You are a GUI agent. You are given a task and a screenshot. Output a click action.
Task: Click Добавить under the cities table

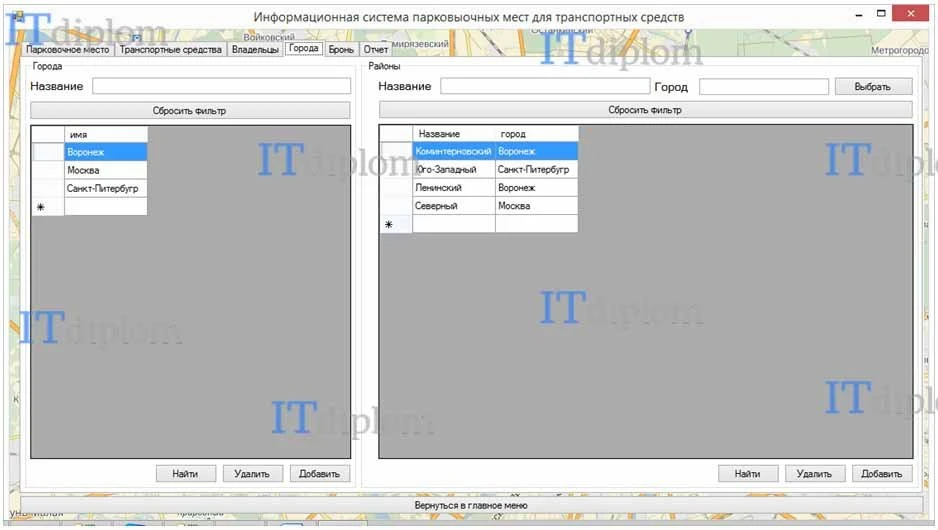pos(319,474)
